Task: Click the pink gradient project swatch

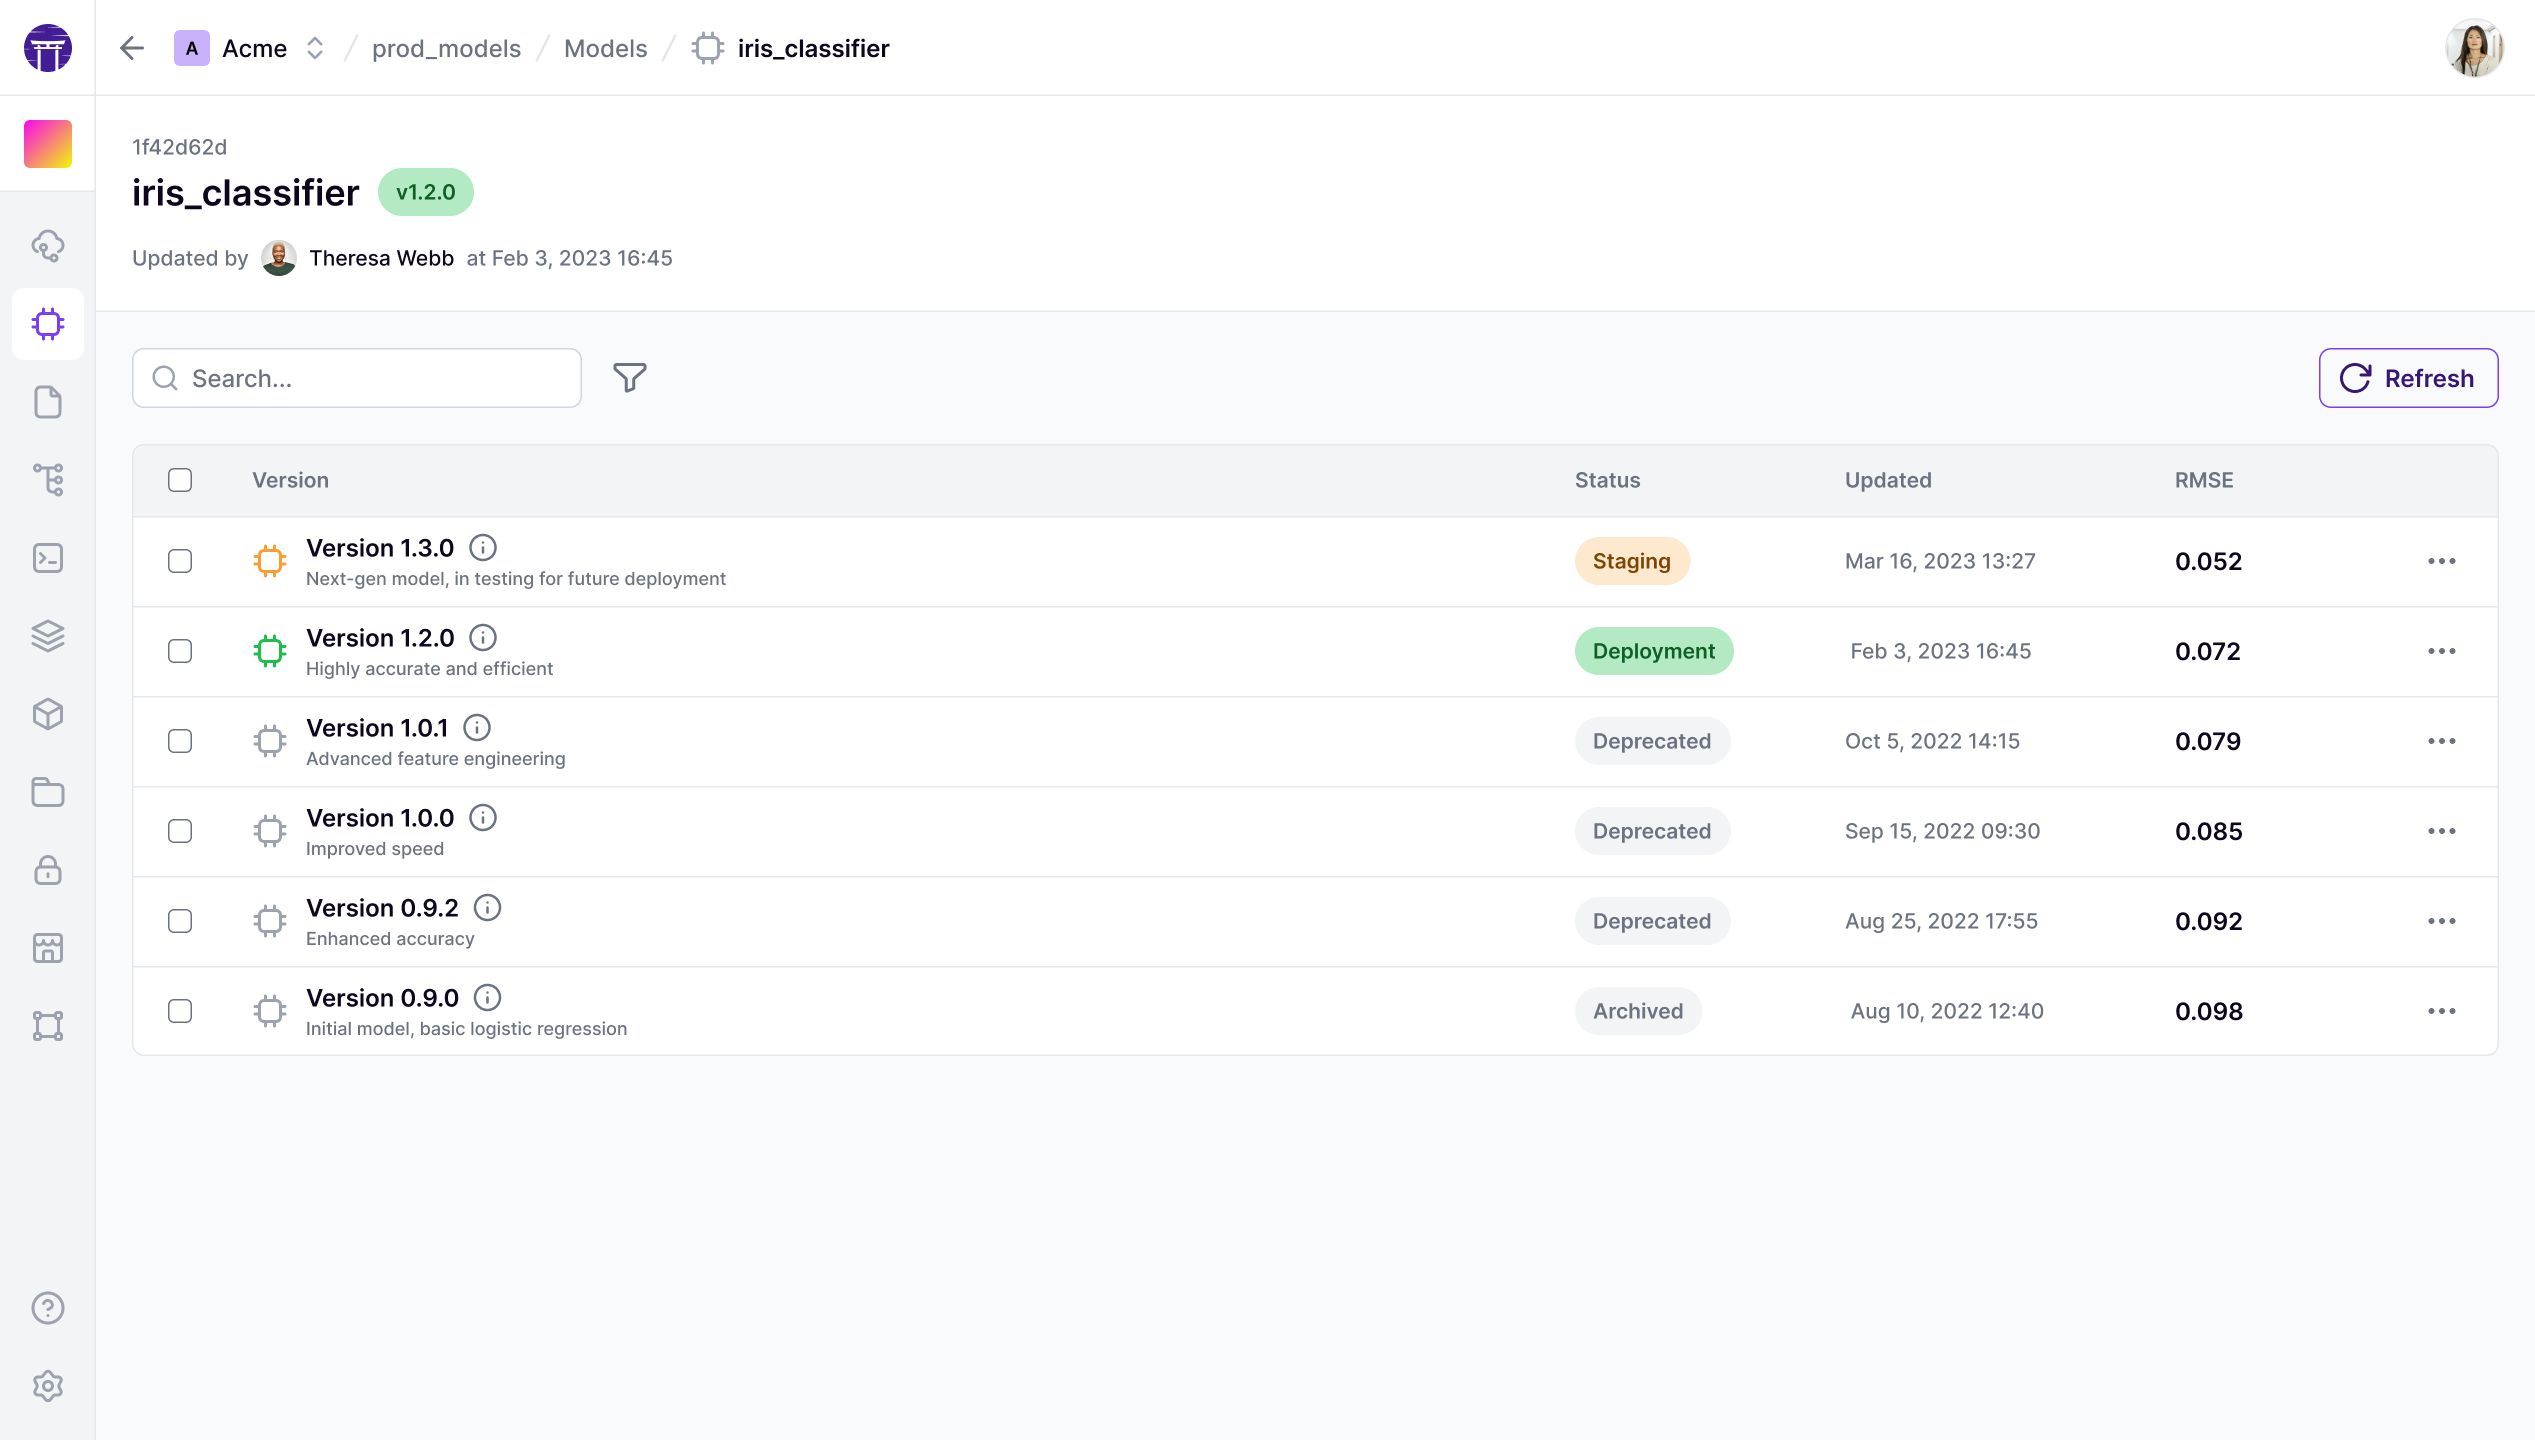Action: click(x=48, y=144)
